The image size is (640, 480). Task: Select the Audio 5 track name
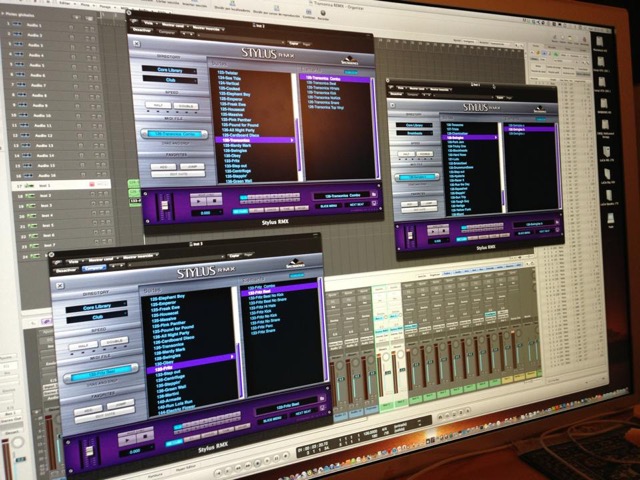coord(36,65)
